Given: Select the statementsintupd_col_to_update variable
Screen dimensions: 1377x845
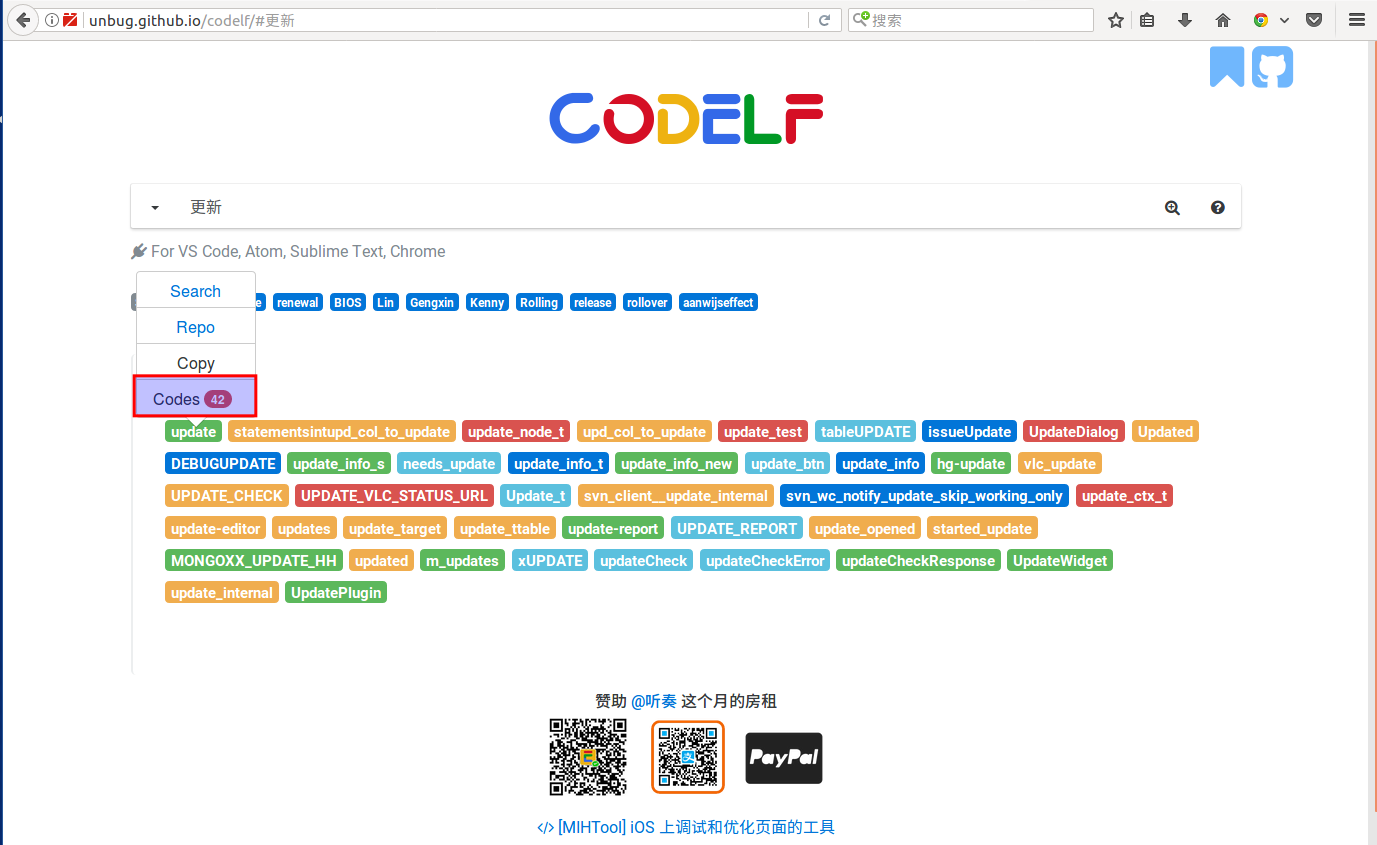Looking at the screenshot, I should click(342, 432).
